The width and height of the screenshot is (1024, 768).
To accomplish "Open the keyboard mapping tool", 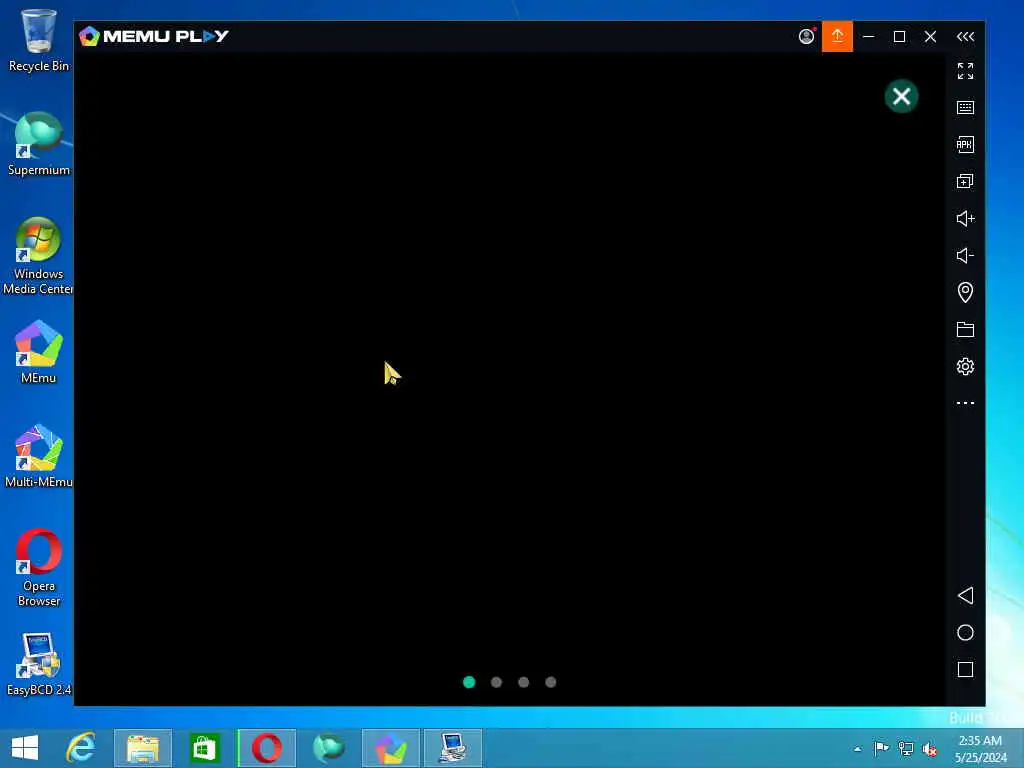I will coord(965,108).
